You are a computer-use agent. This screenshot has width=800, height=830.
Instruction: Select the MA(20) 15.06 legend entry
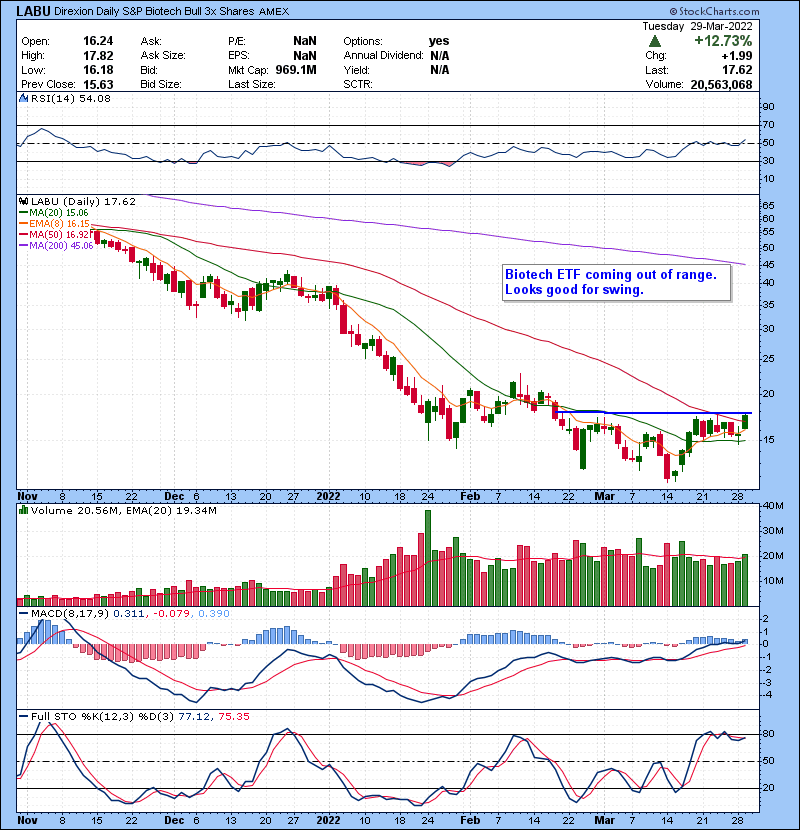(54, 212)
